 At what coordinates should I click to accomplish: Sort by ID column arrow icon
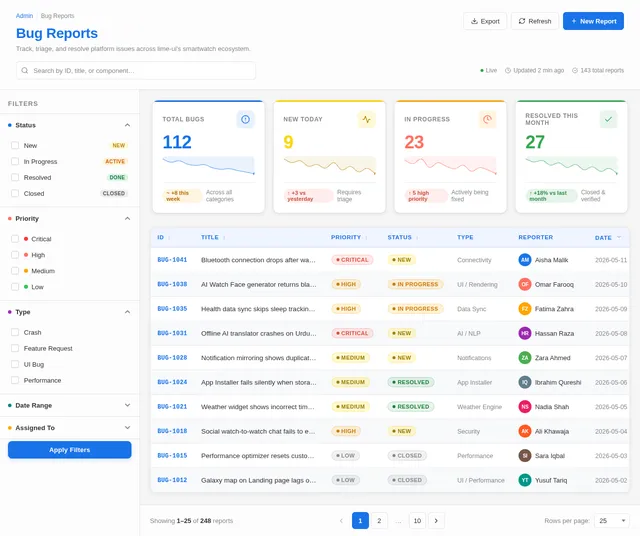coord(169,238)
